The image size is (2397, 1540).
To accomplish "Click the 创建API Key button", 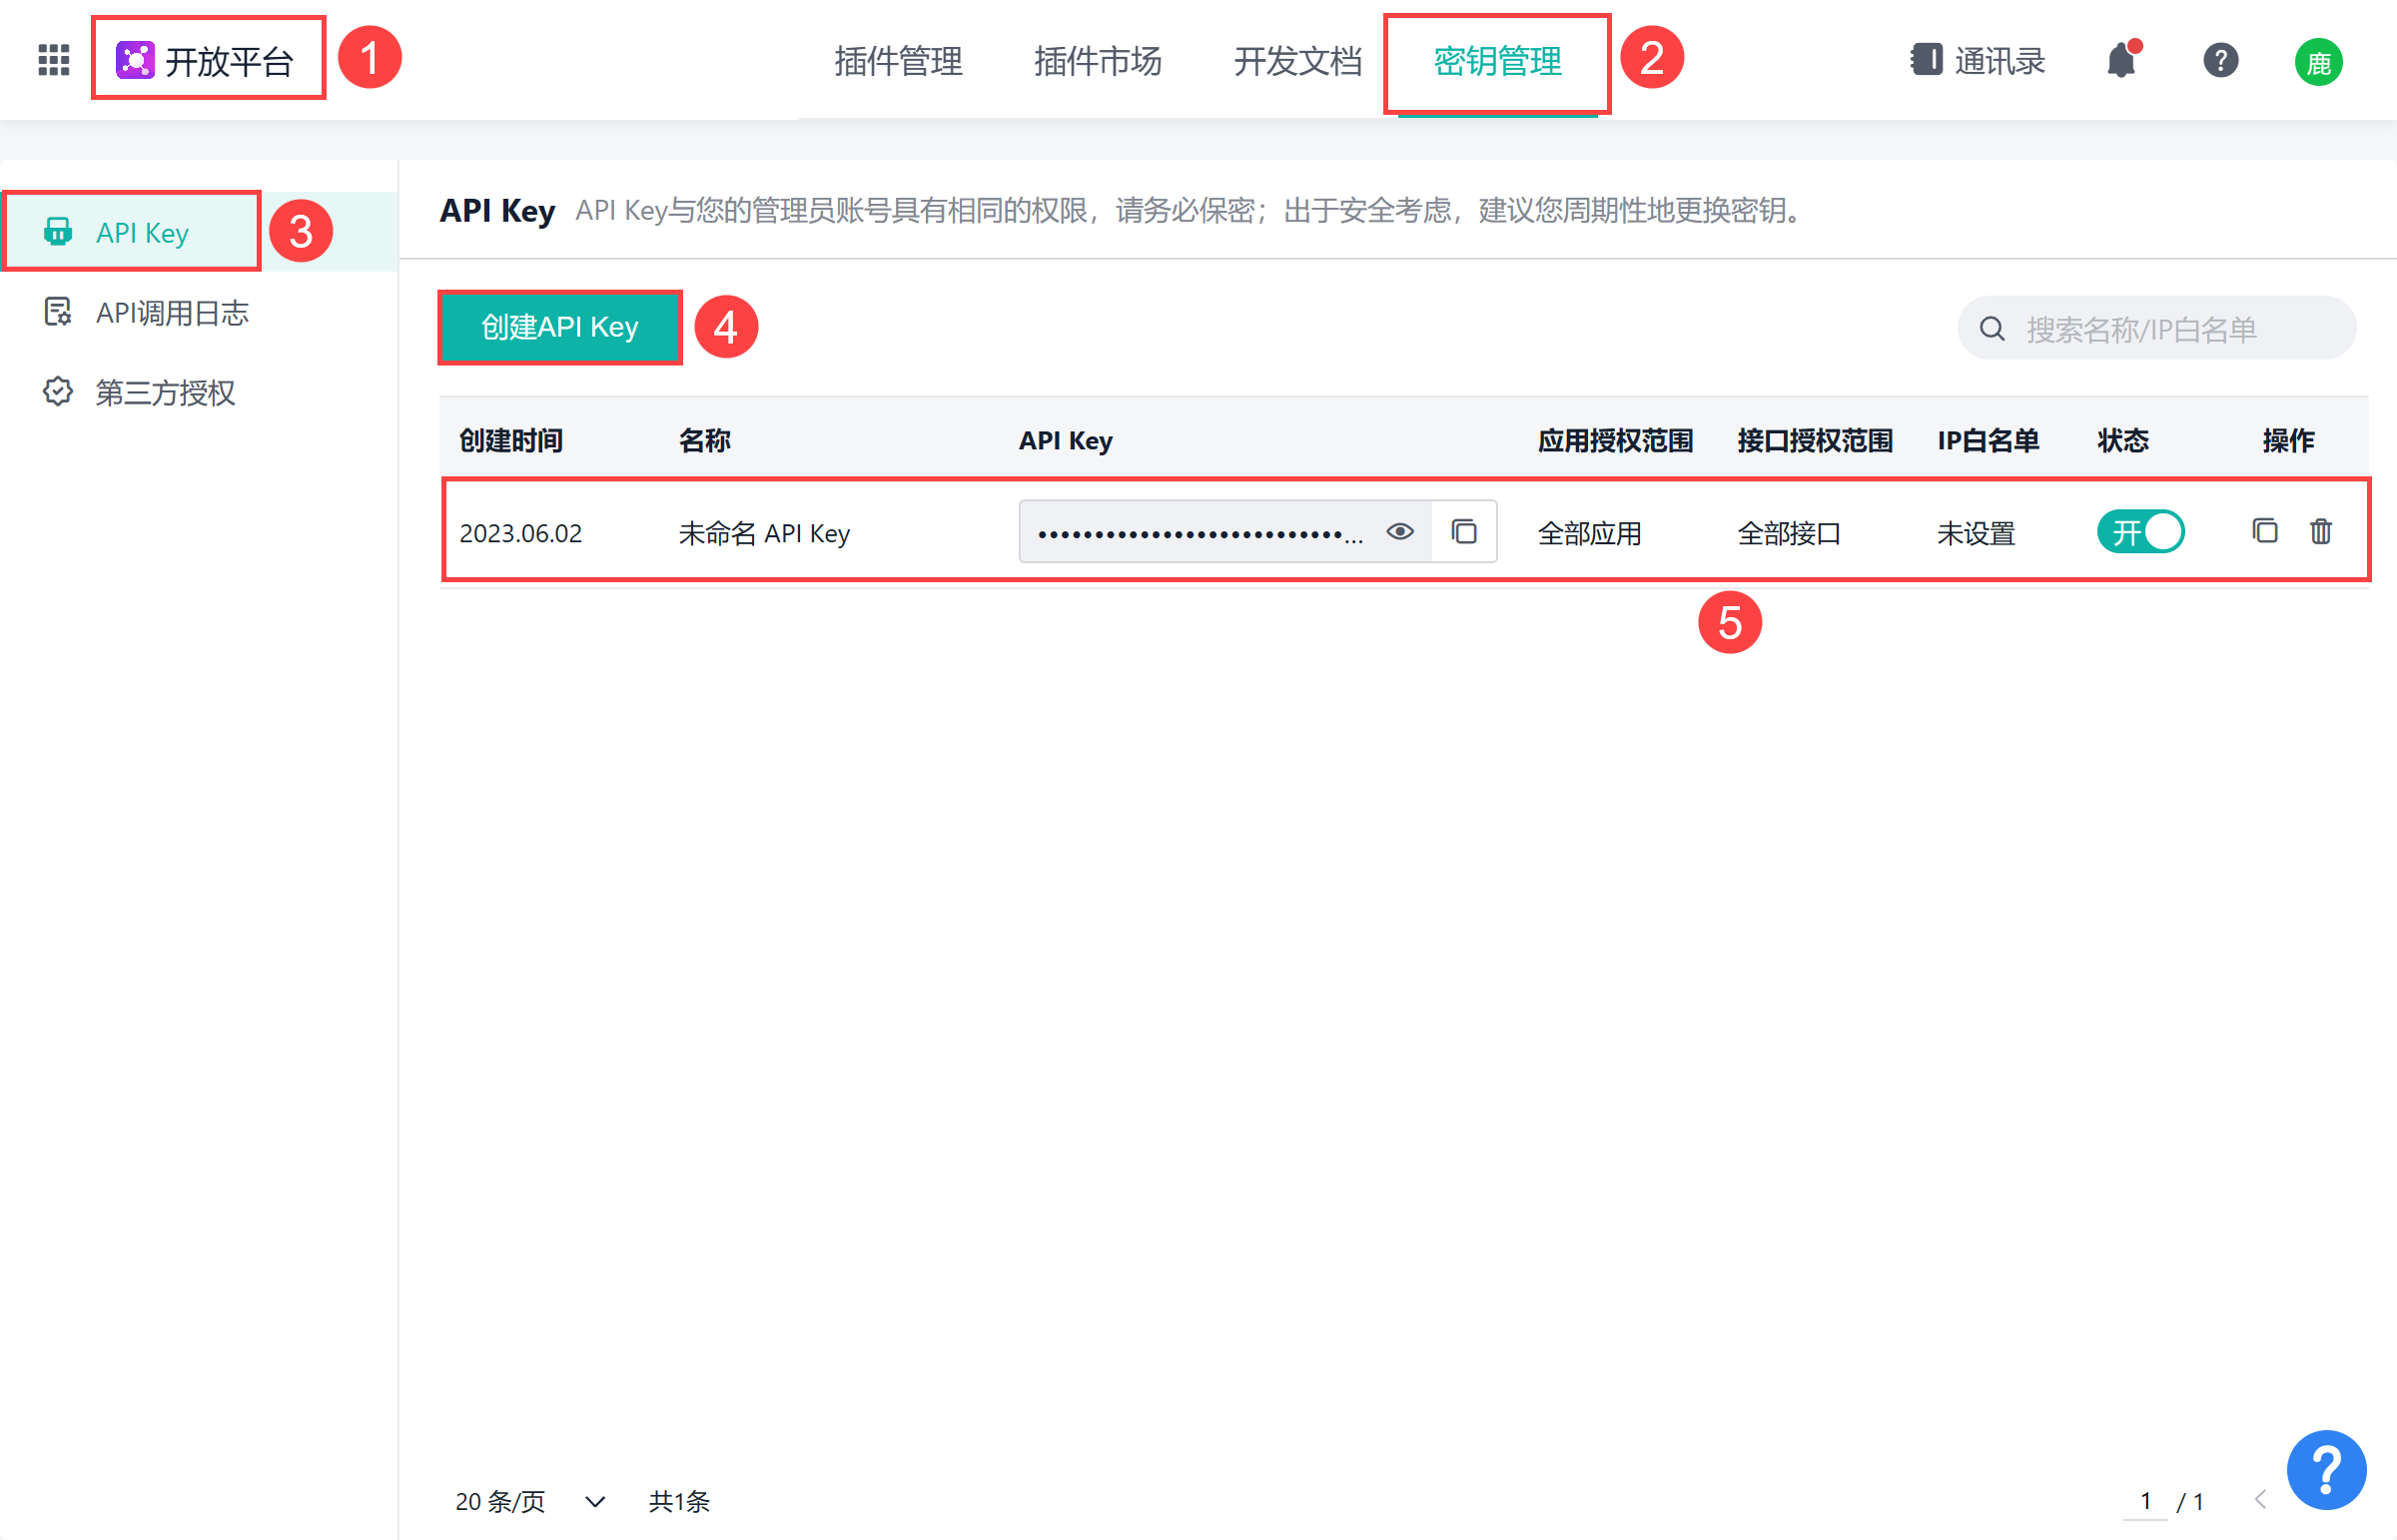I will 559,327.
